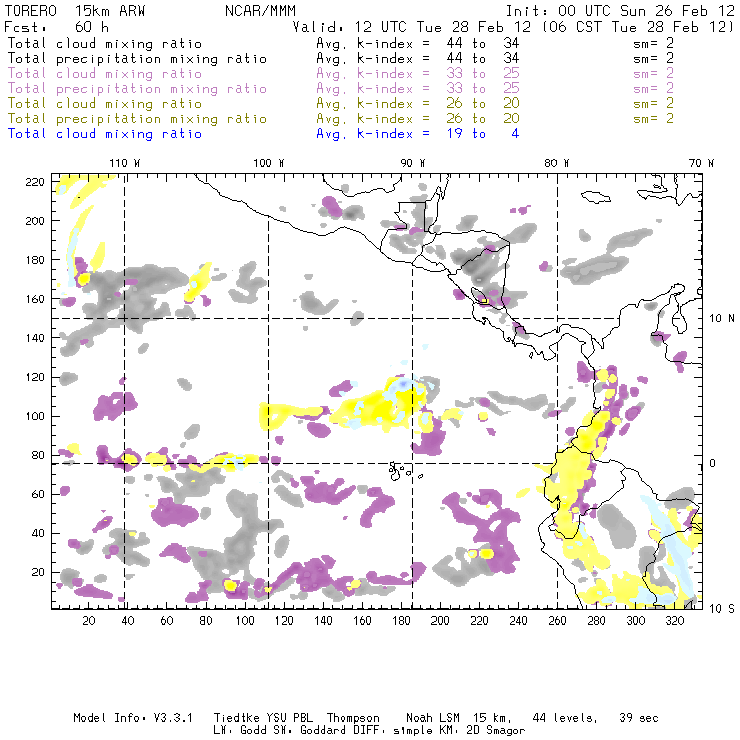740x740 pixels.
Task: Click the '44 levels,' text
Action: (x=565, y=718)
